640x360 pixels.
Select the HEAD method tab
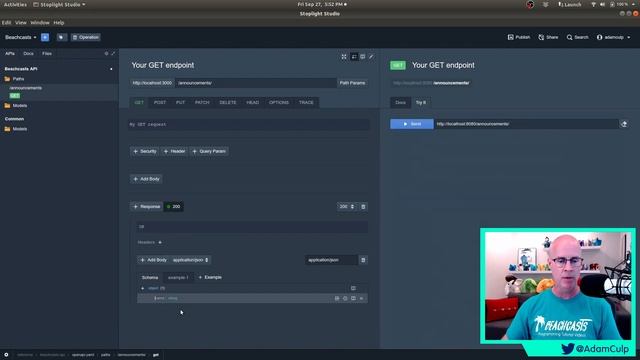(253, 102)
